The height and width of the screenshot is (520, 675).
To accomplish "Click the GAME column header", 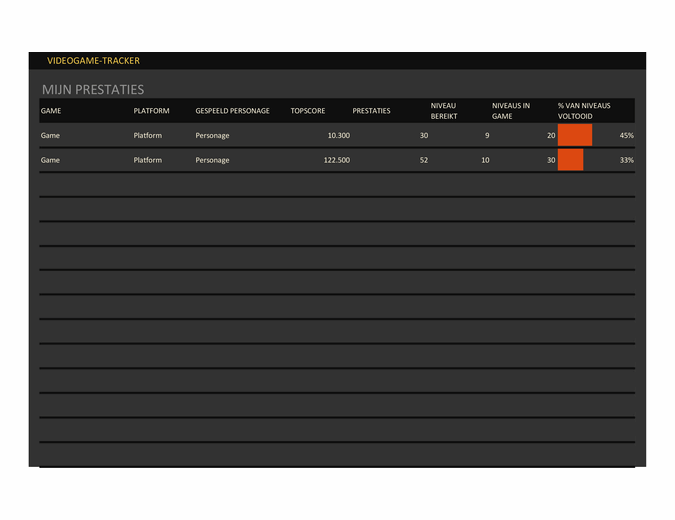I will pyautogui.click(x=51, y=111).
